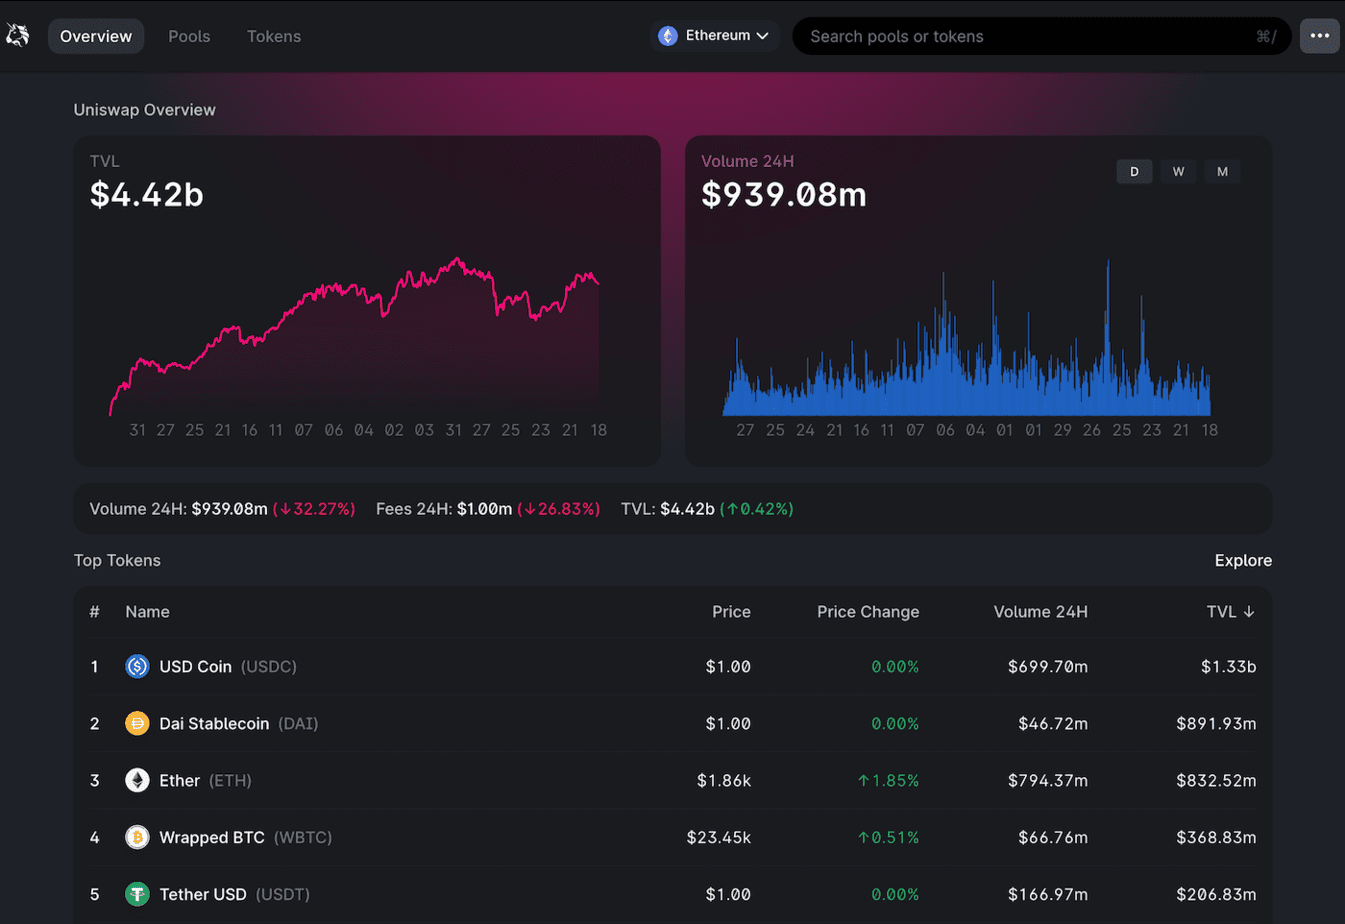Viewport: 1345px width, 924px height.
Task: Sort tokens by Price column header
Action: (x=731, y=612)
